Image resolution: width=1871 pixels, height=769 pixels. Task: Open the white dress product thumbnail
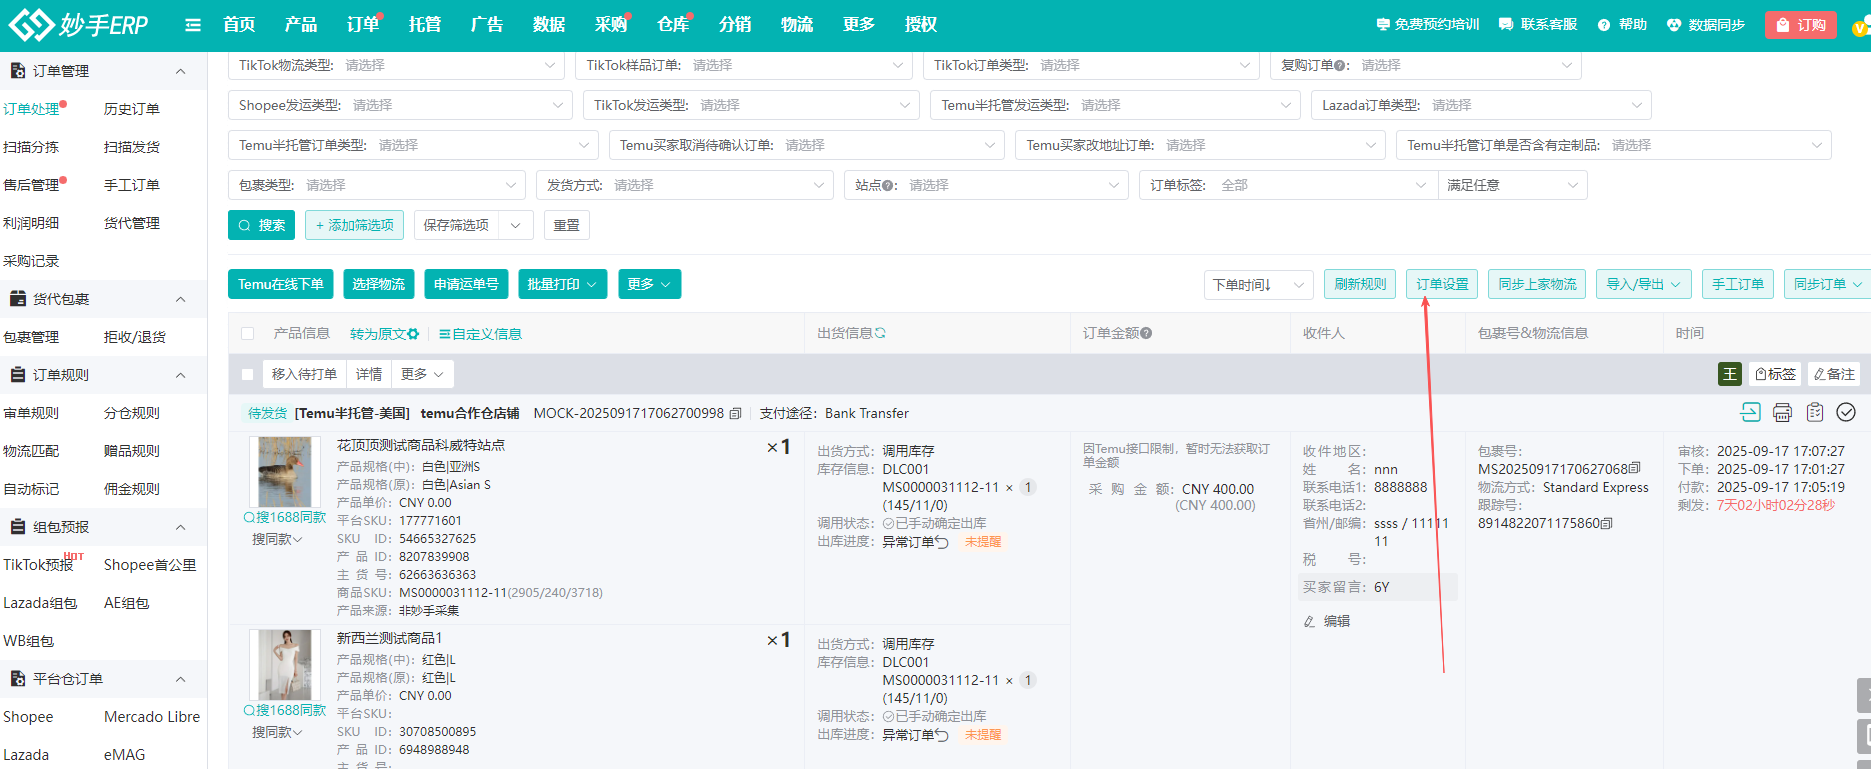(x=285, y=664)
